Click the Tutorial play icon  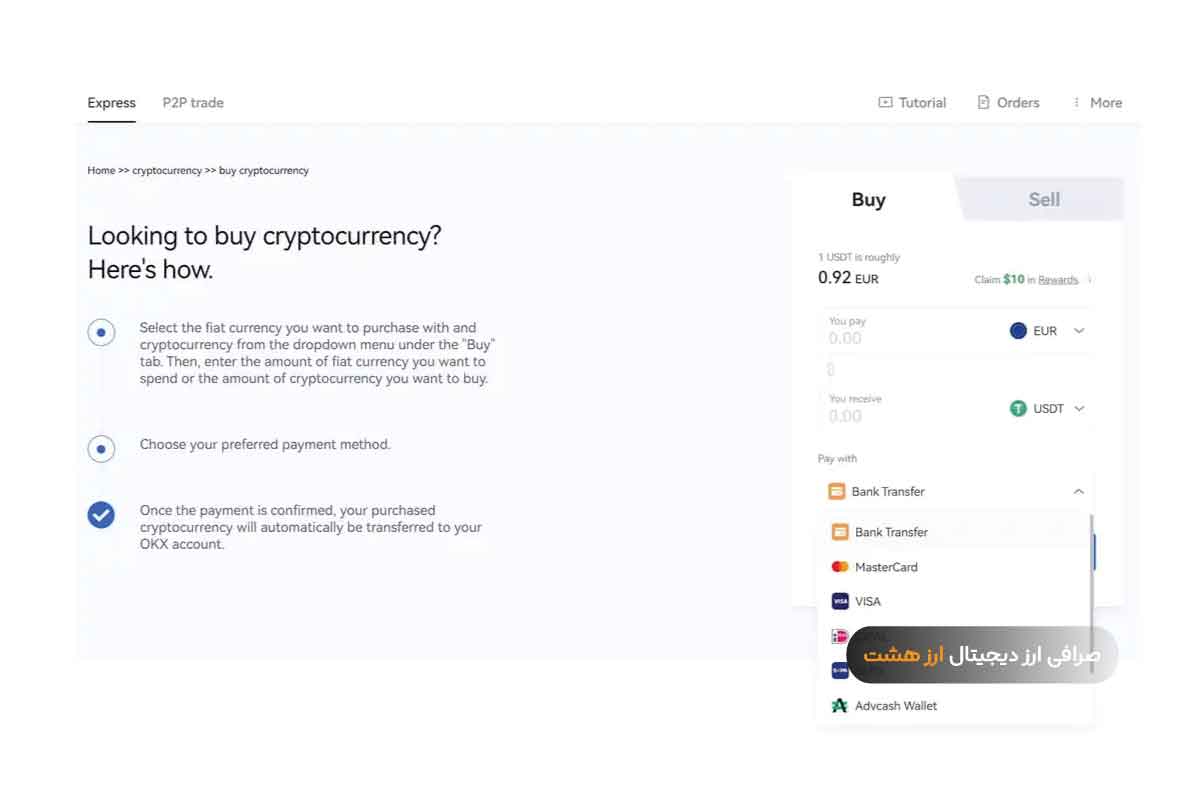click(885, 102)
